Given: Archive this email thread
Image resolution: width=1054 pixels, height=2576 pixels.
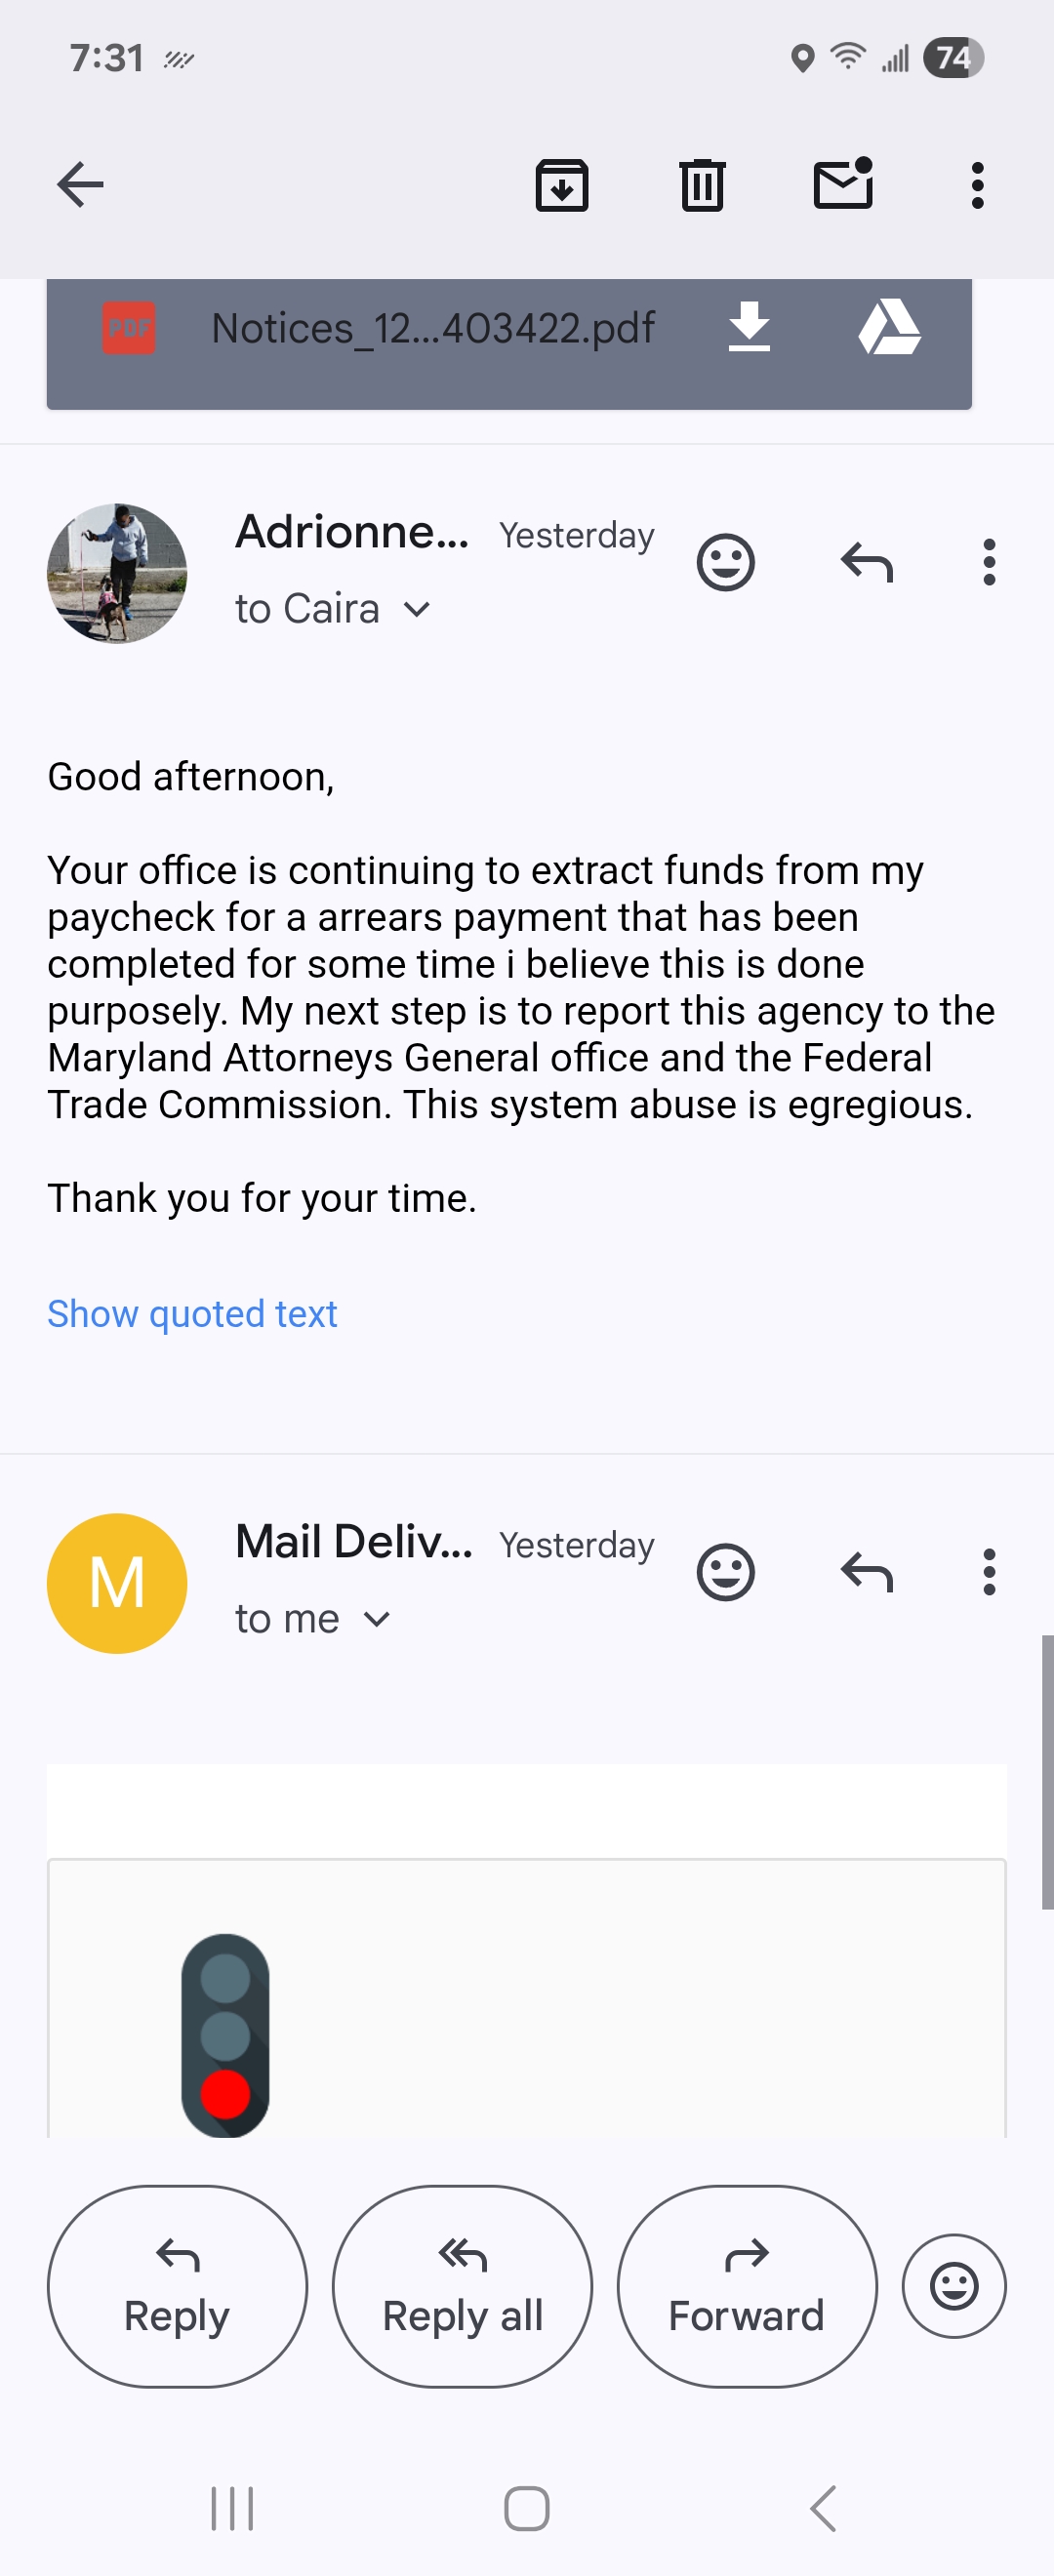Looking at the screenshot, I should point(562,185).
